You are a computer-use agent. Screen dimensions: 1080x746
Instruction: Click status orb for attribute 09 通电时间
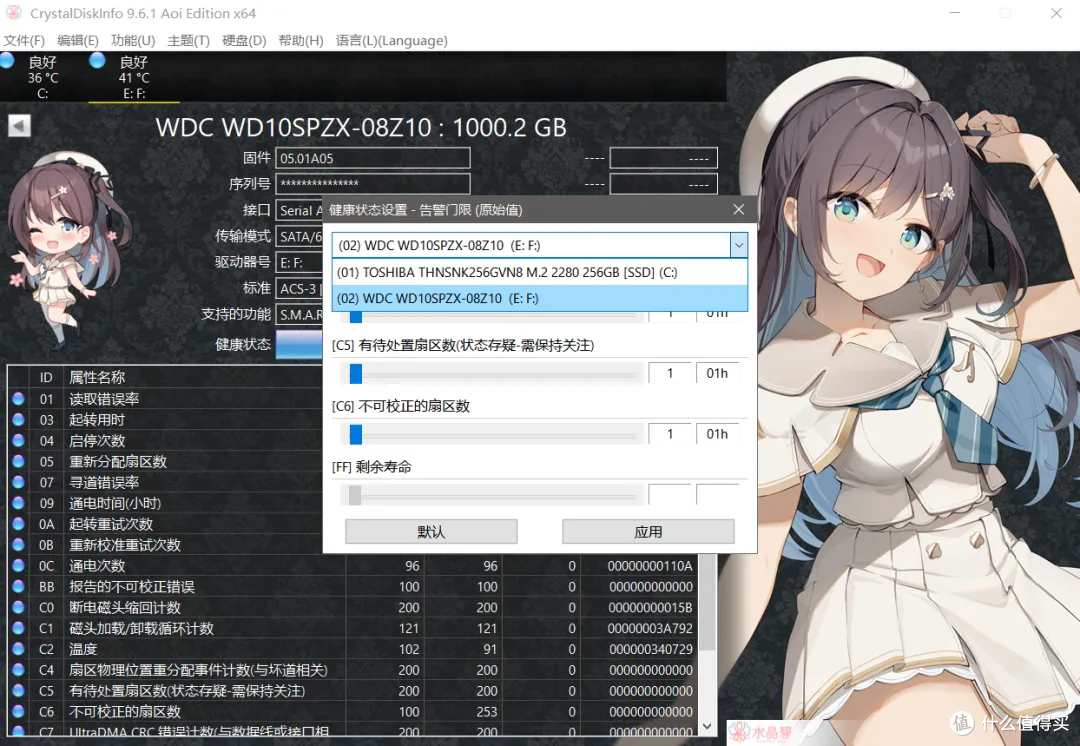[x=19, y=503]
